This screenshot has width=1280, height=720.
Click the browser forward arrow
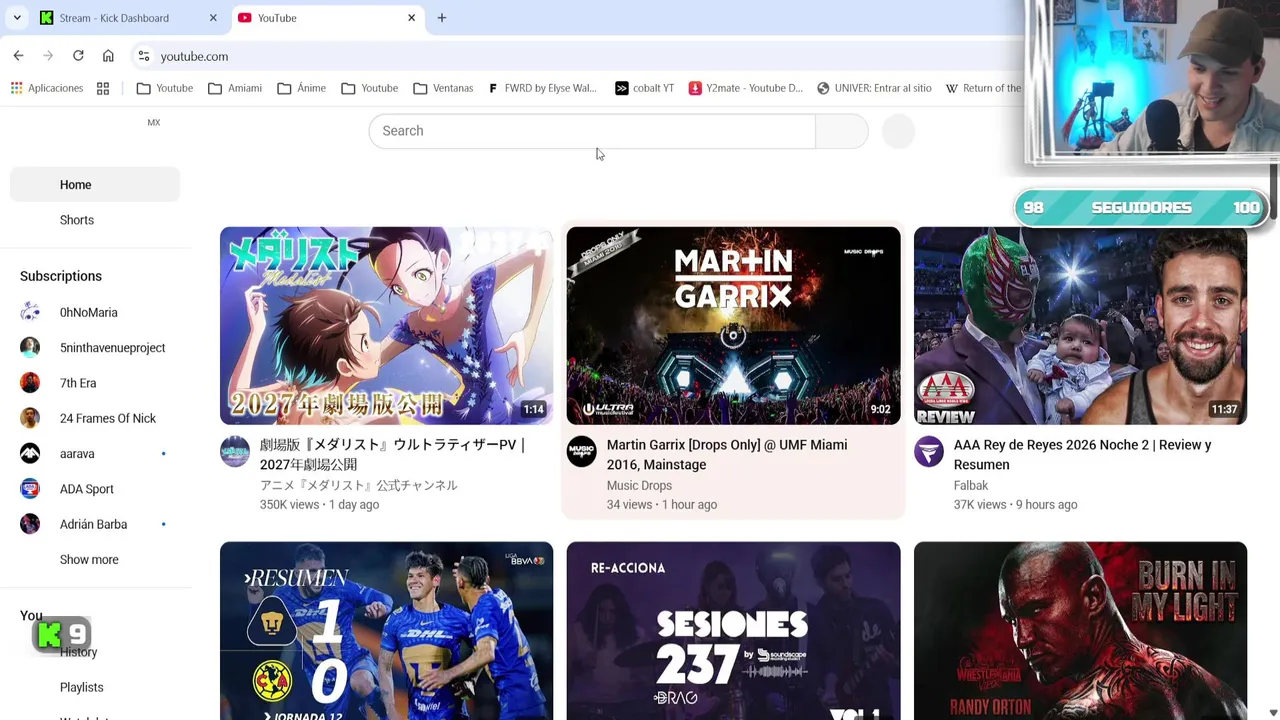point(48,56)
